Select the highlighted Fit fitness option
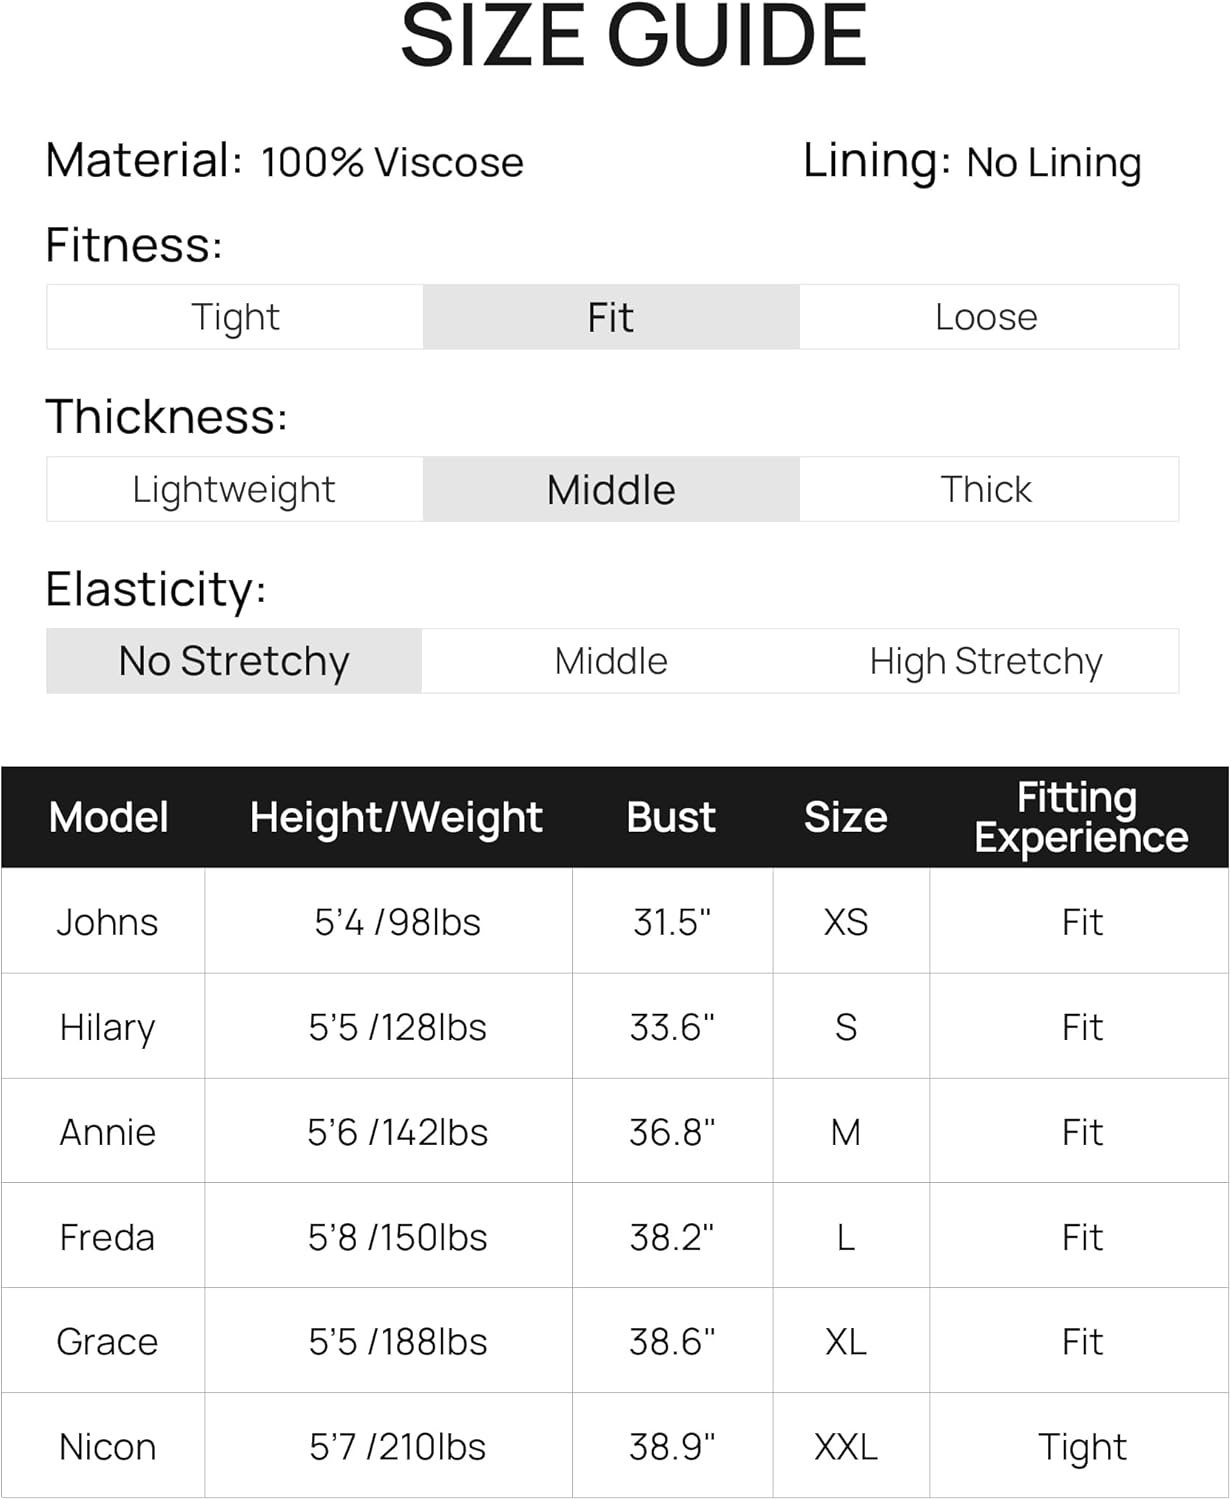Image resolution: width=1231 pixels, height=1500 pixels. point(611,317)
